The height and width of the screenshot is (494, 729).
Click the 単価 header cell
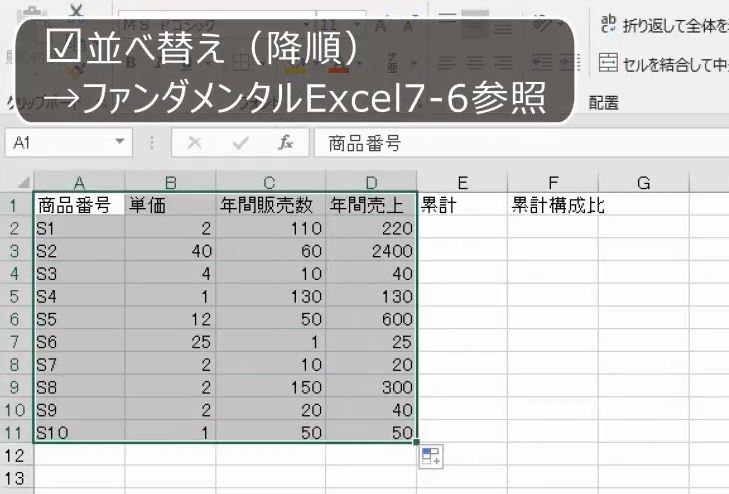[x=170, y=204]
